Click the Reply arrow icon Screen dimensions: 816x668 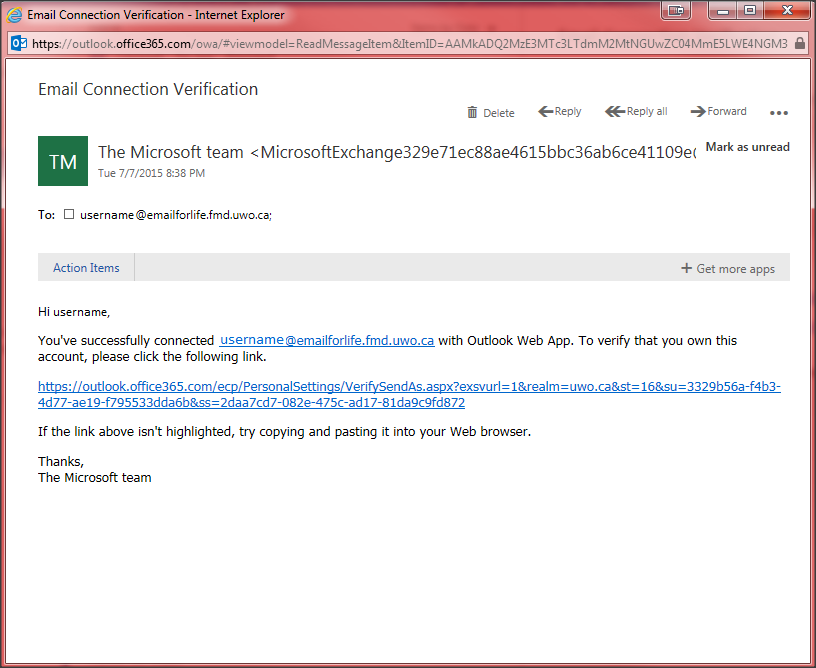coord(546,112)
